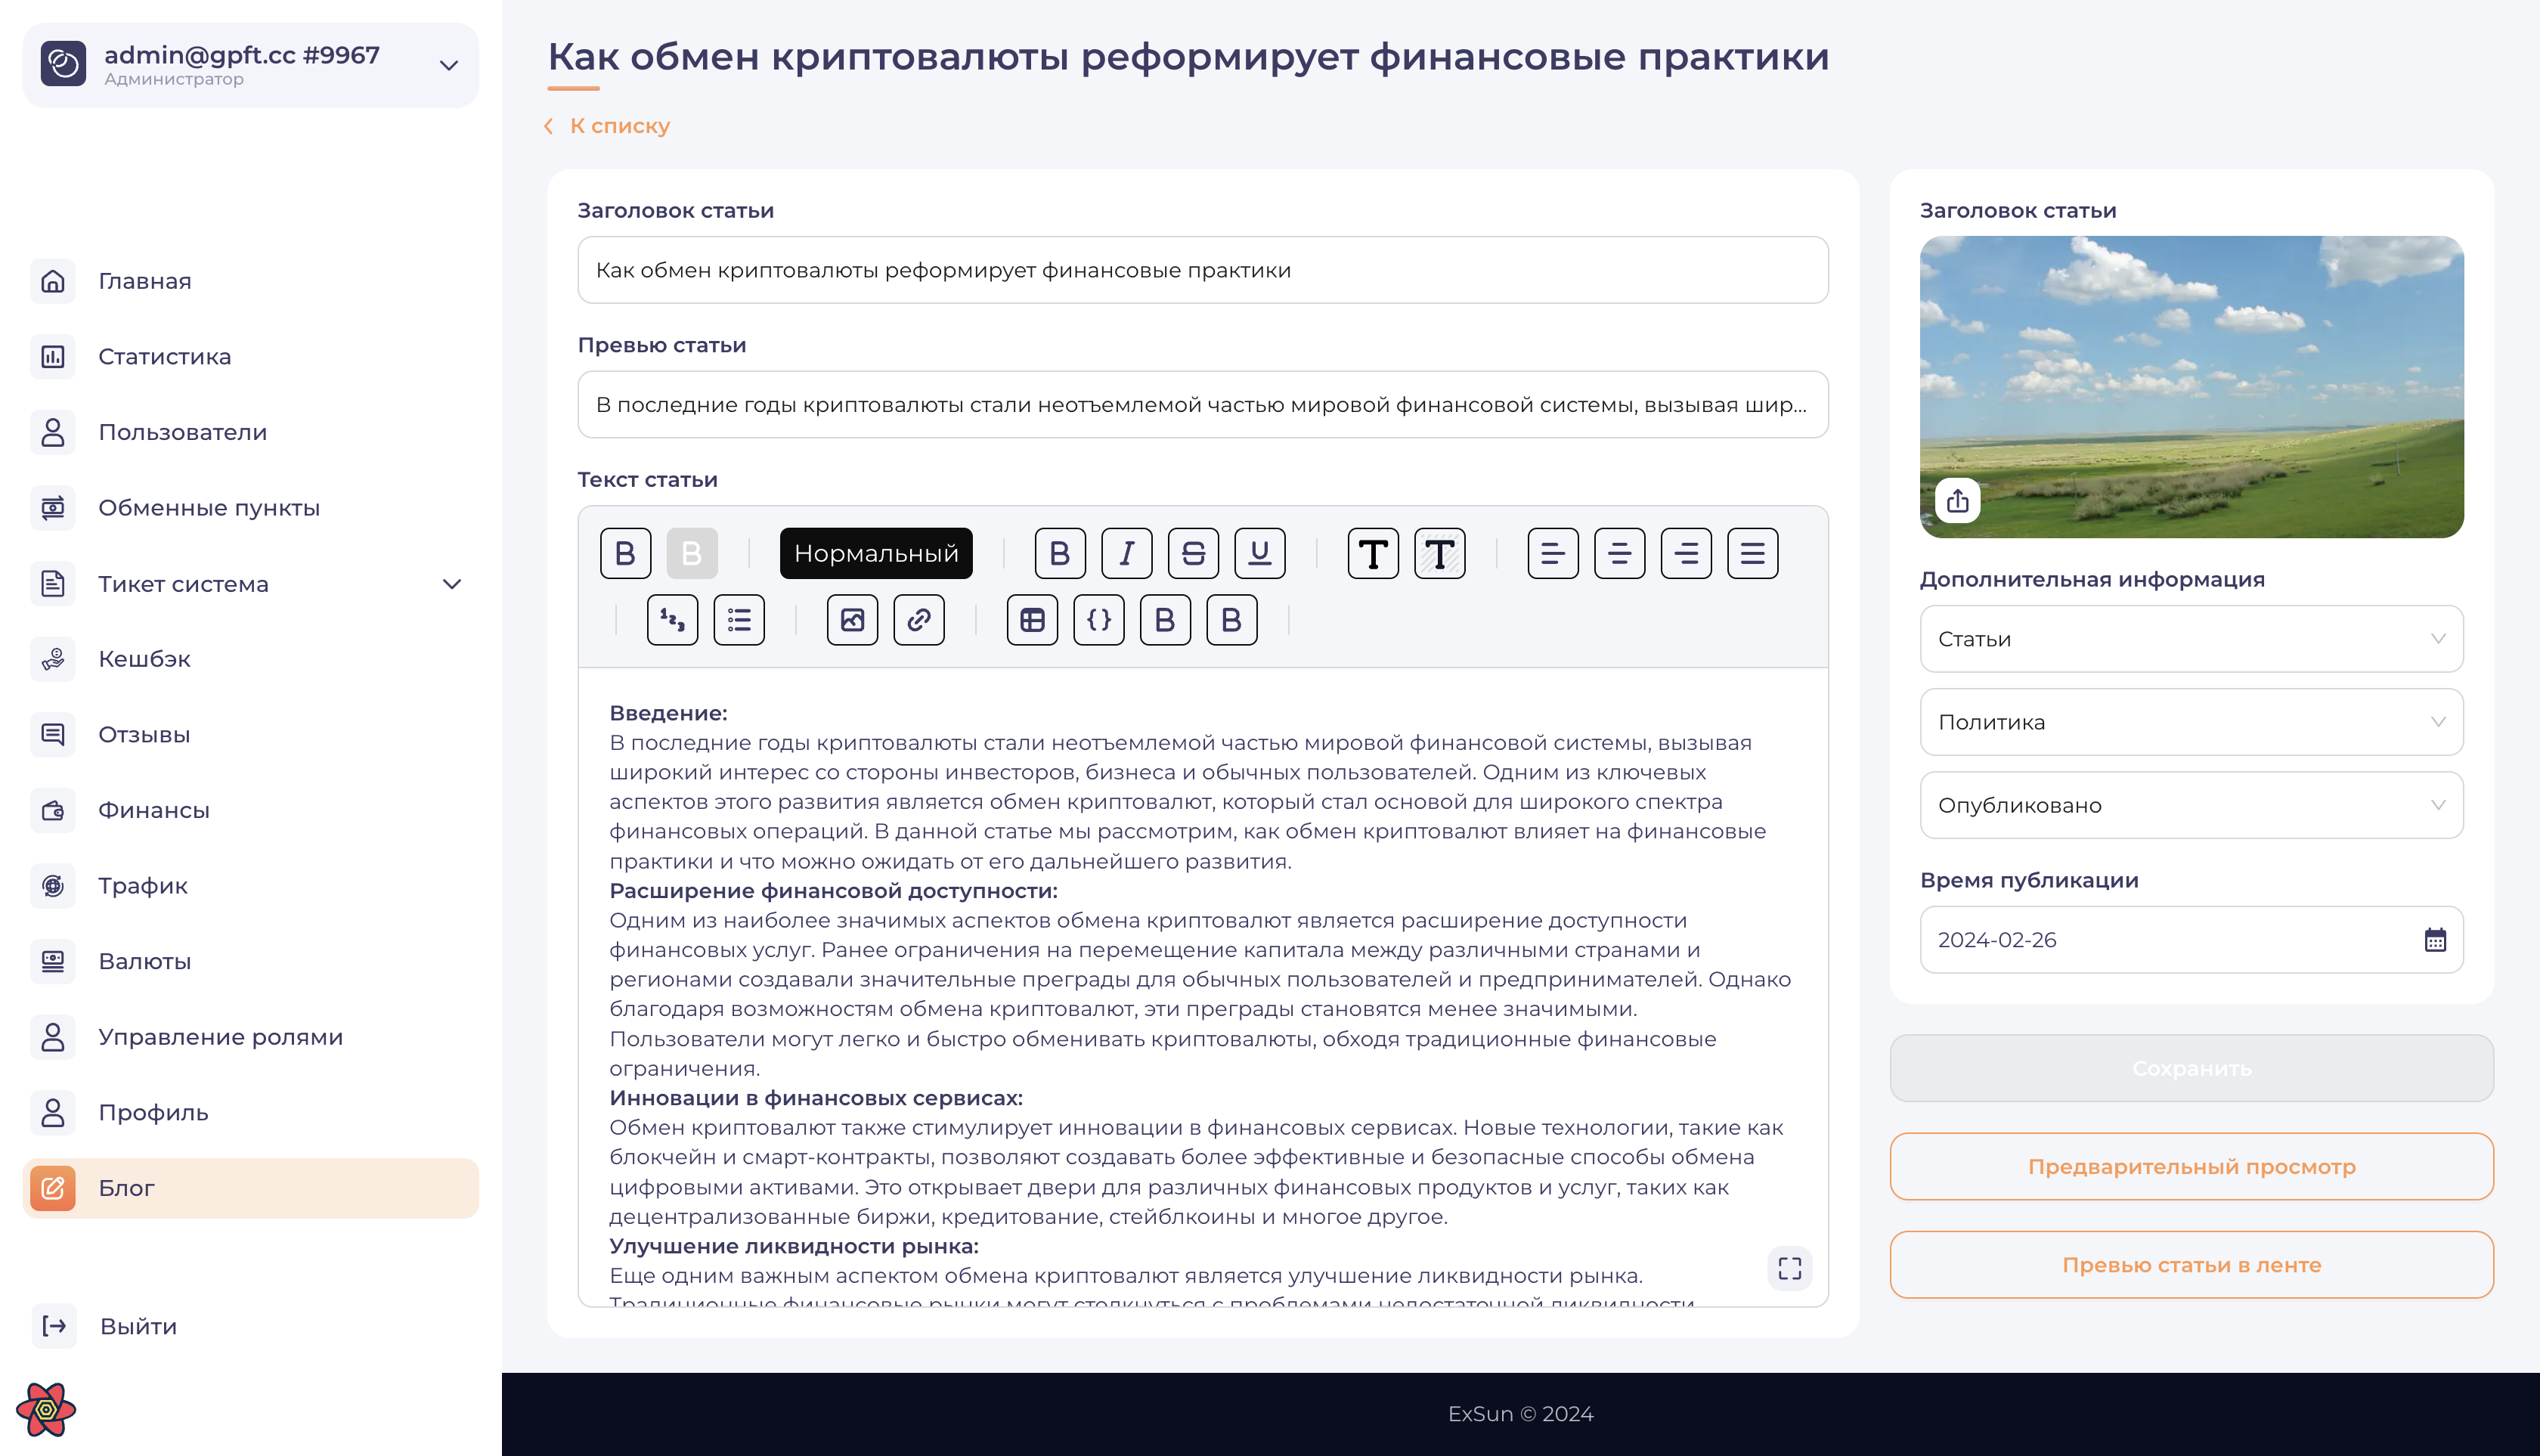This screenshot has height=1456, width=2540.
Task: Toggle italic formatting
Action: [x=1127, y=553]
